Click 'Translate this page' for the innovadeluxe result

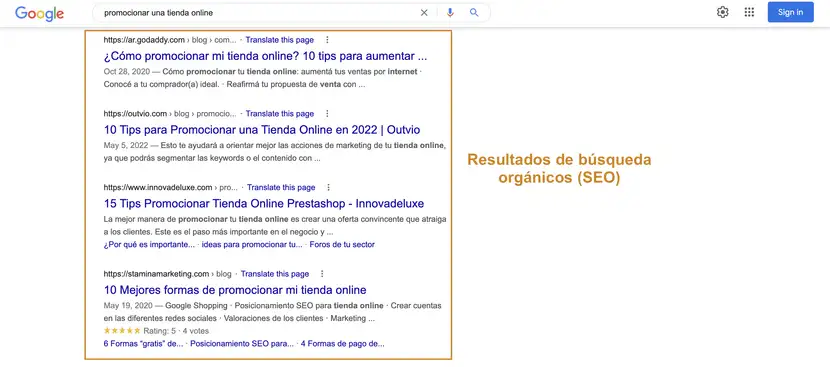click(x=281, y=187)
